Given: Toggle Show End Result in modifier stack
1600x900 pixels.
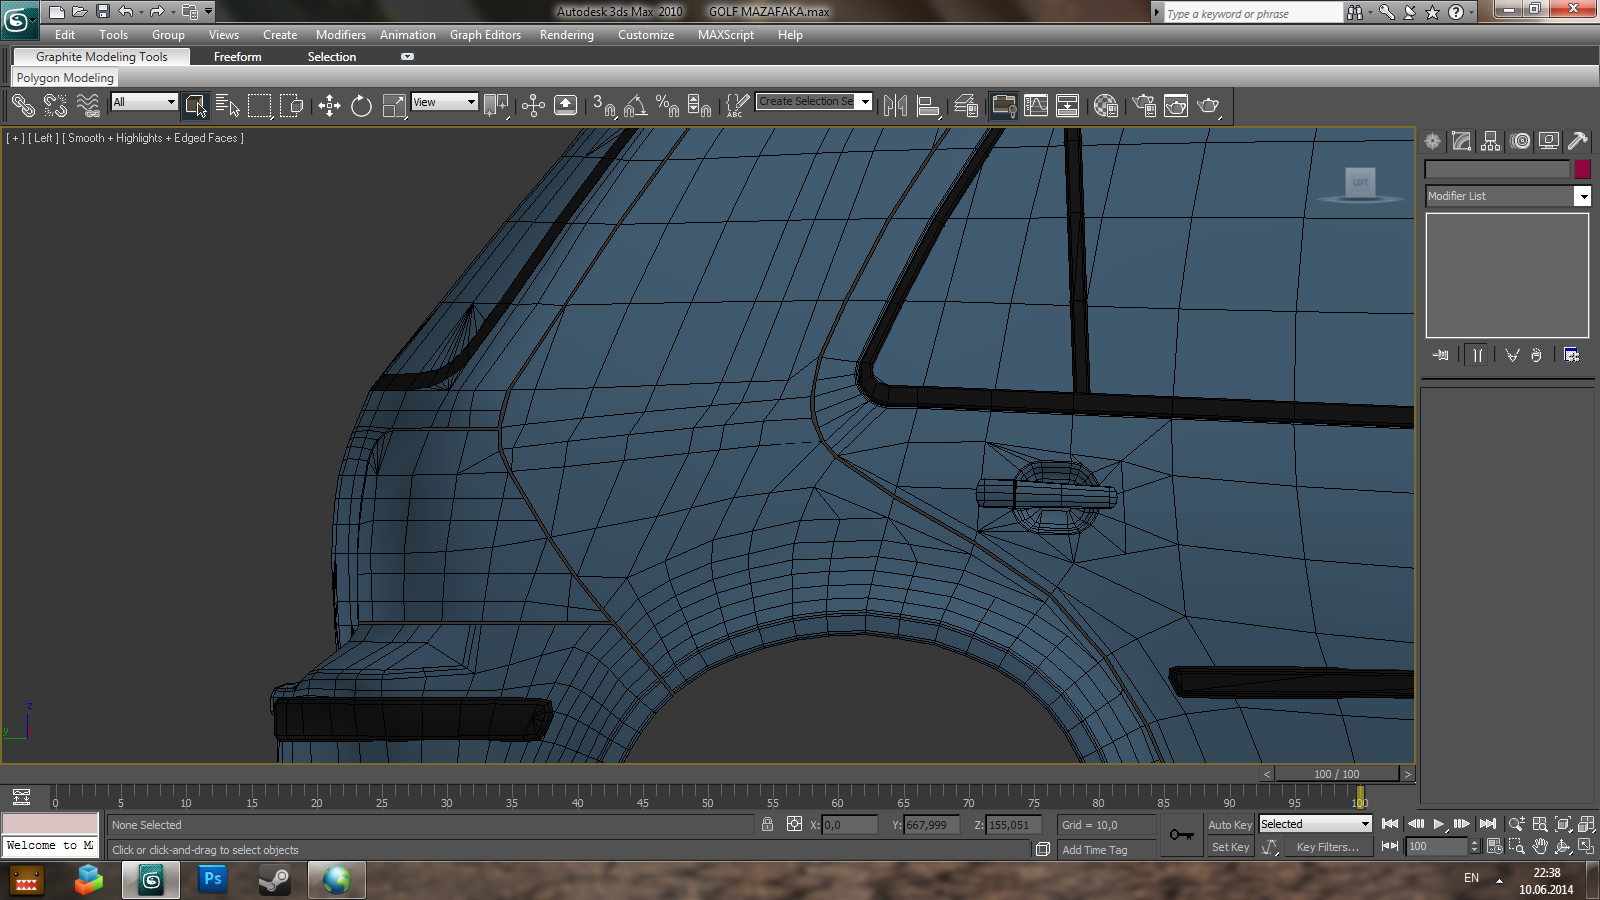Looking at the screenshot, I should pos(1477,355).
